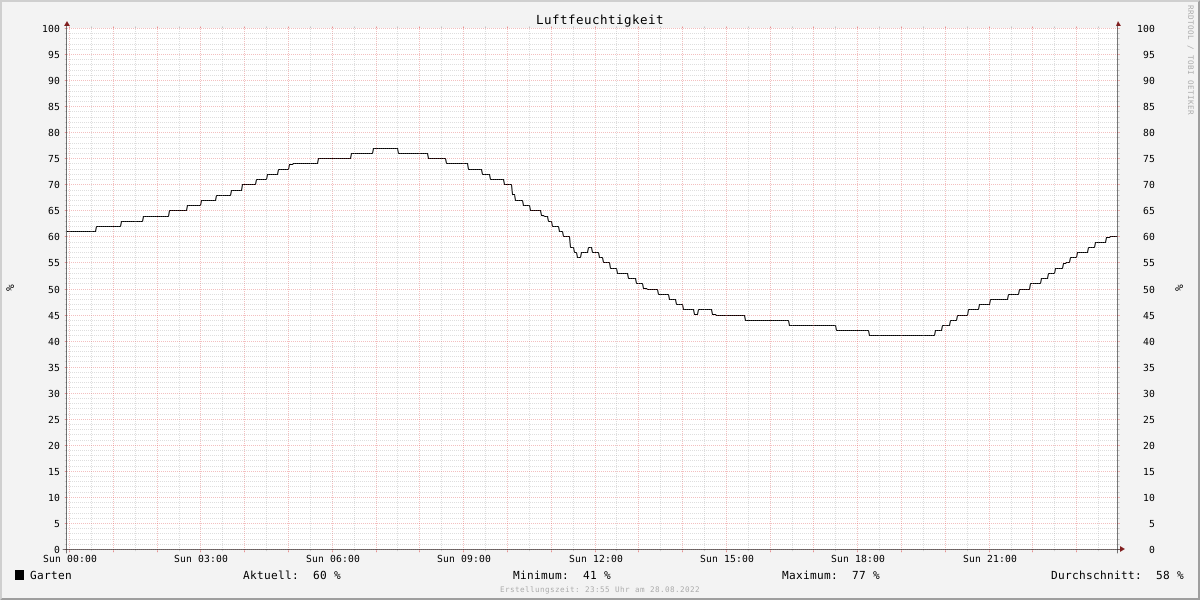The image size is (1200, 600).
Task: Click the 0 label on left axis
Action: tap(57, 550)
